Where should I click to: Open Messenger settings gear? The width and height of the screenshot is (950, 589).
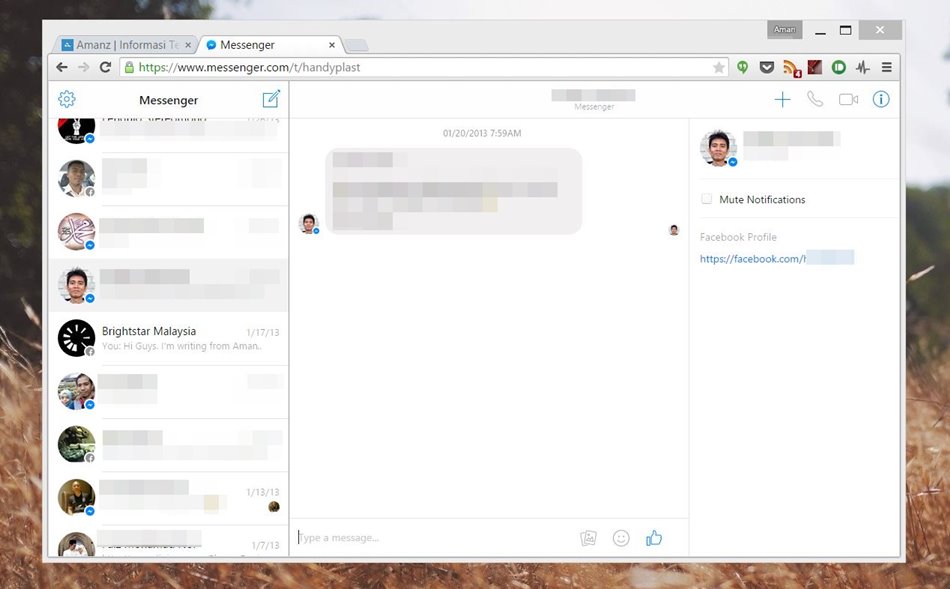(67, 99)
